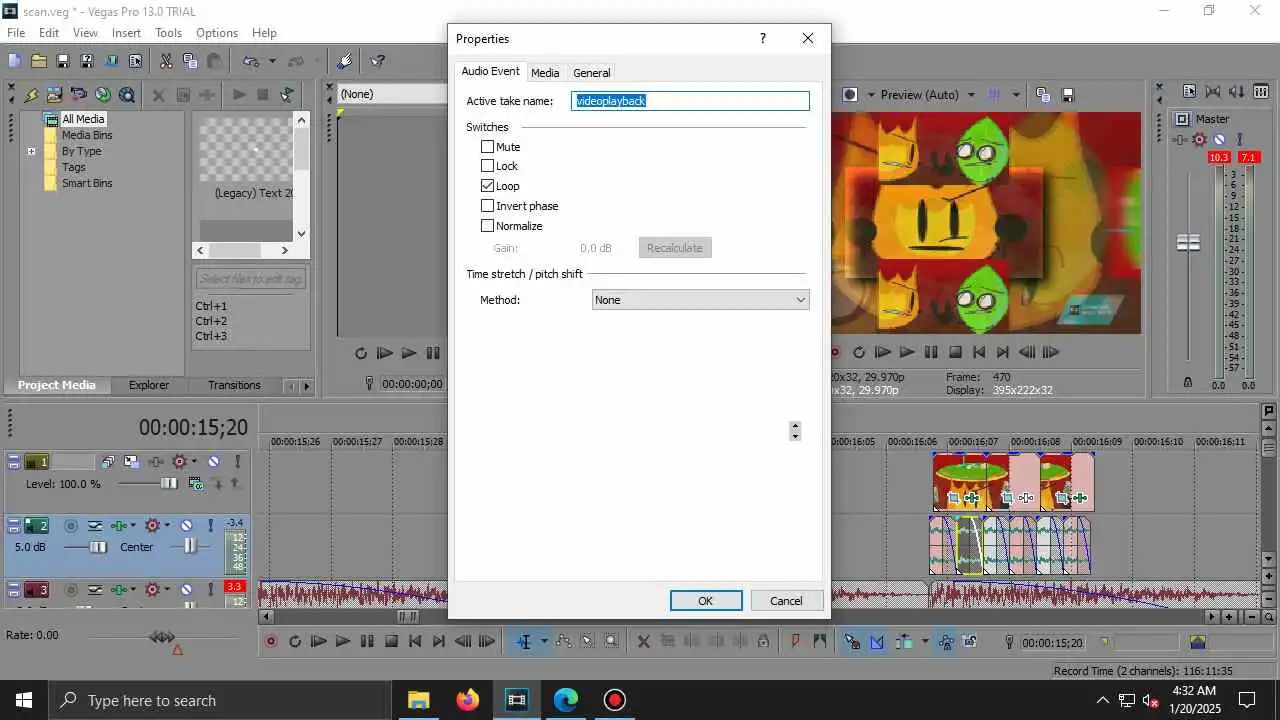Mute video track 1 with circle-slash icon
1280x720 pixels.
(x=213, y=462)
